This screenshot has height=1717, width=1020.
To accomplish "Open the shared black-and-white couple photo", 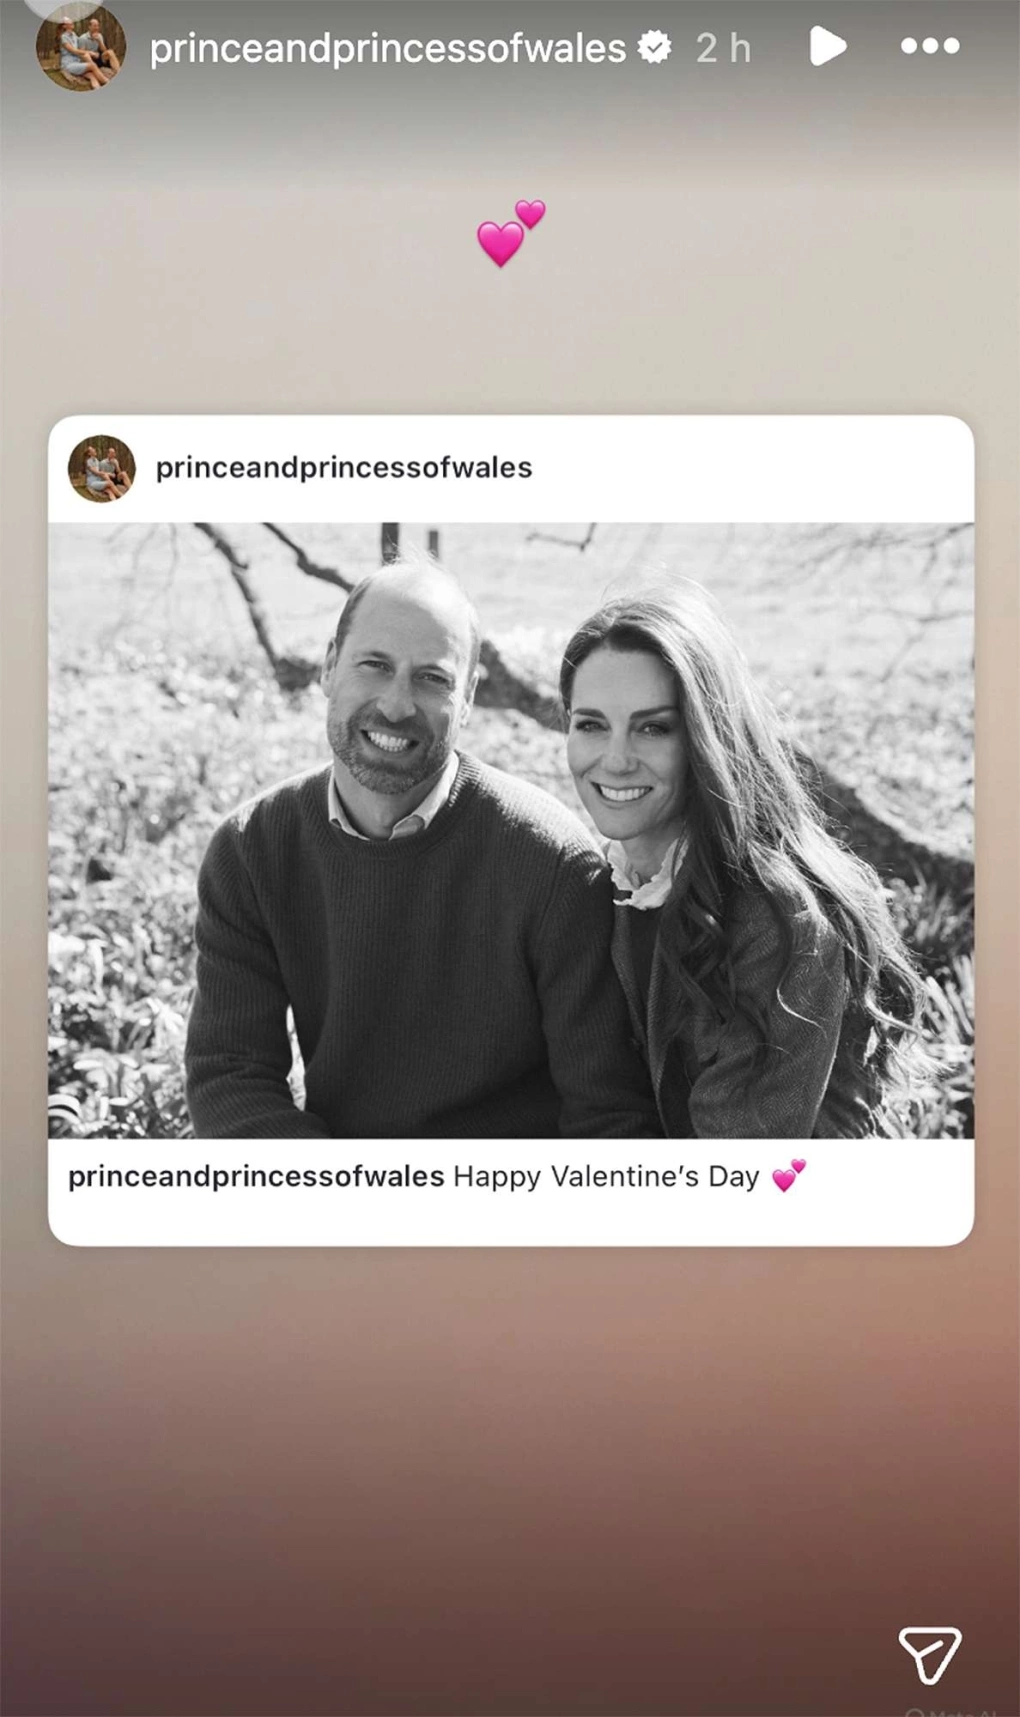I will tap(511, 830).
